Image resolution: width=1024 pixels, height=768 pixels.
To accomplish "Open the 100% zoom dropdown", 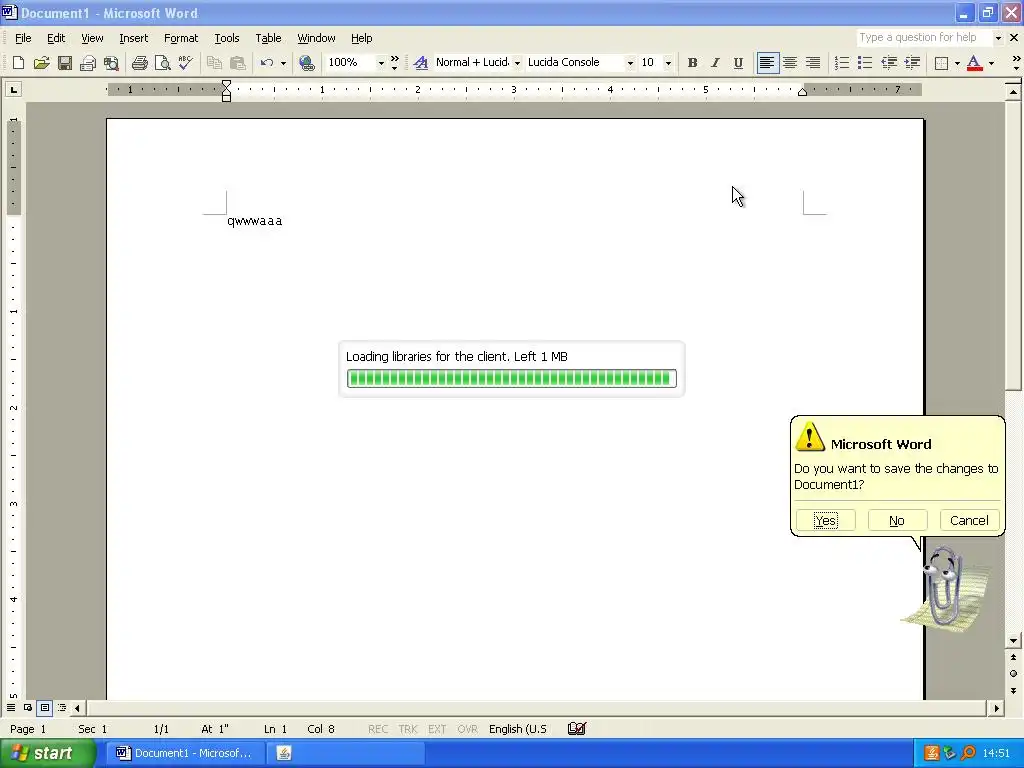I will [x=381, y=63].
